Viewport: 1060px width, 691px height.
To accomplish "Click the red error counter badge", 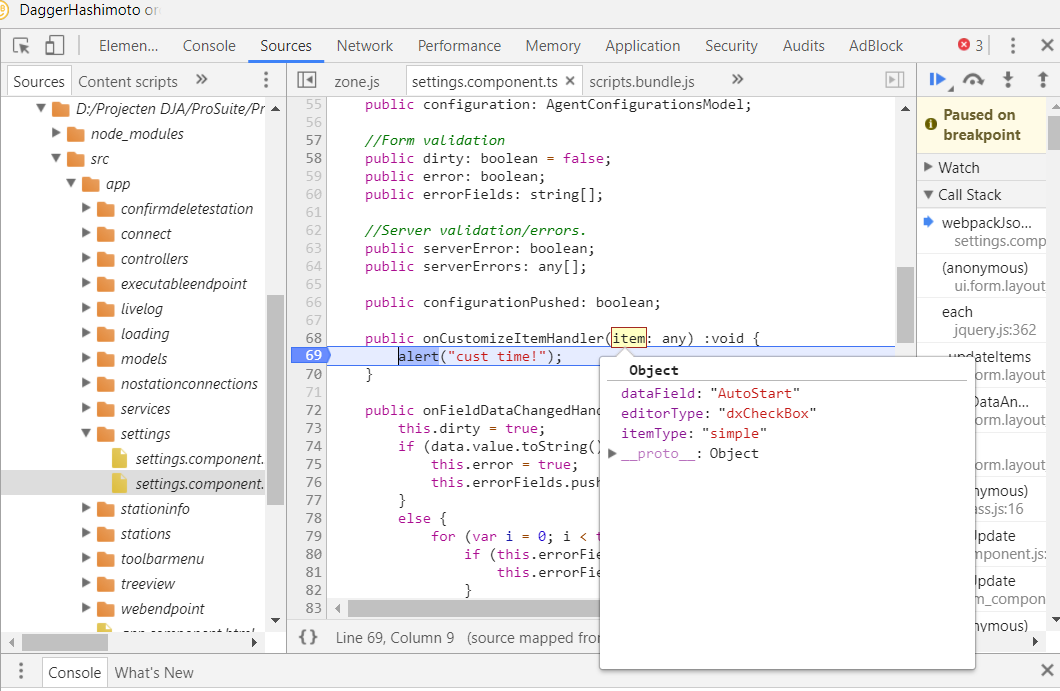I will pos(966,45).
